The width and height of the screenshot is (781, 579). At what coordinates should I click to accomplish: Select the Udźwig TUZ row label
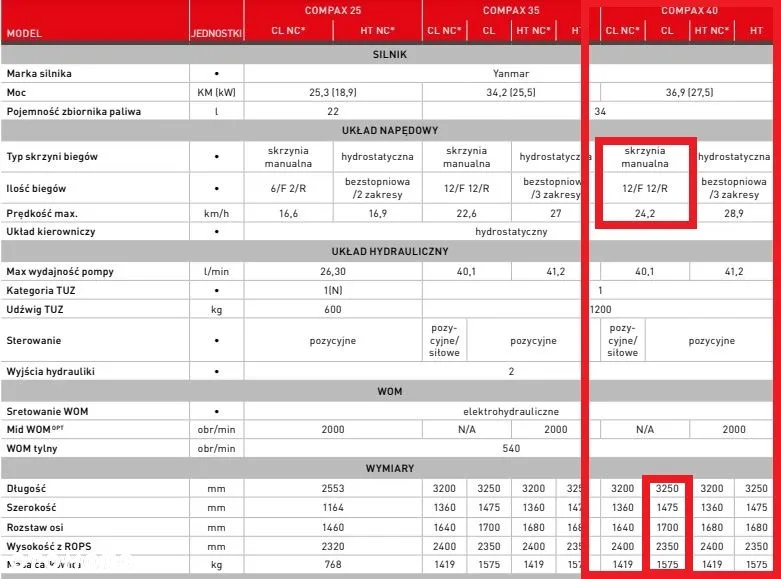35,309
